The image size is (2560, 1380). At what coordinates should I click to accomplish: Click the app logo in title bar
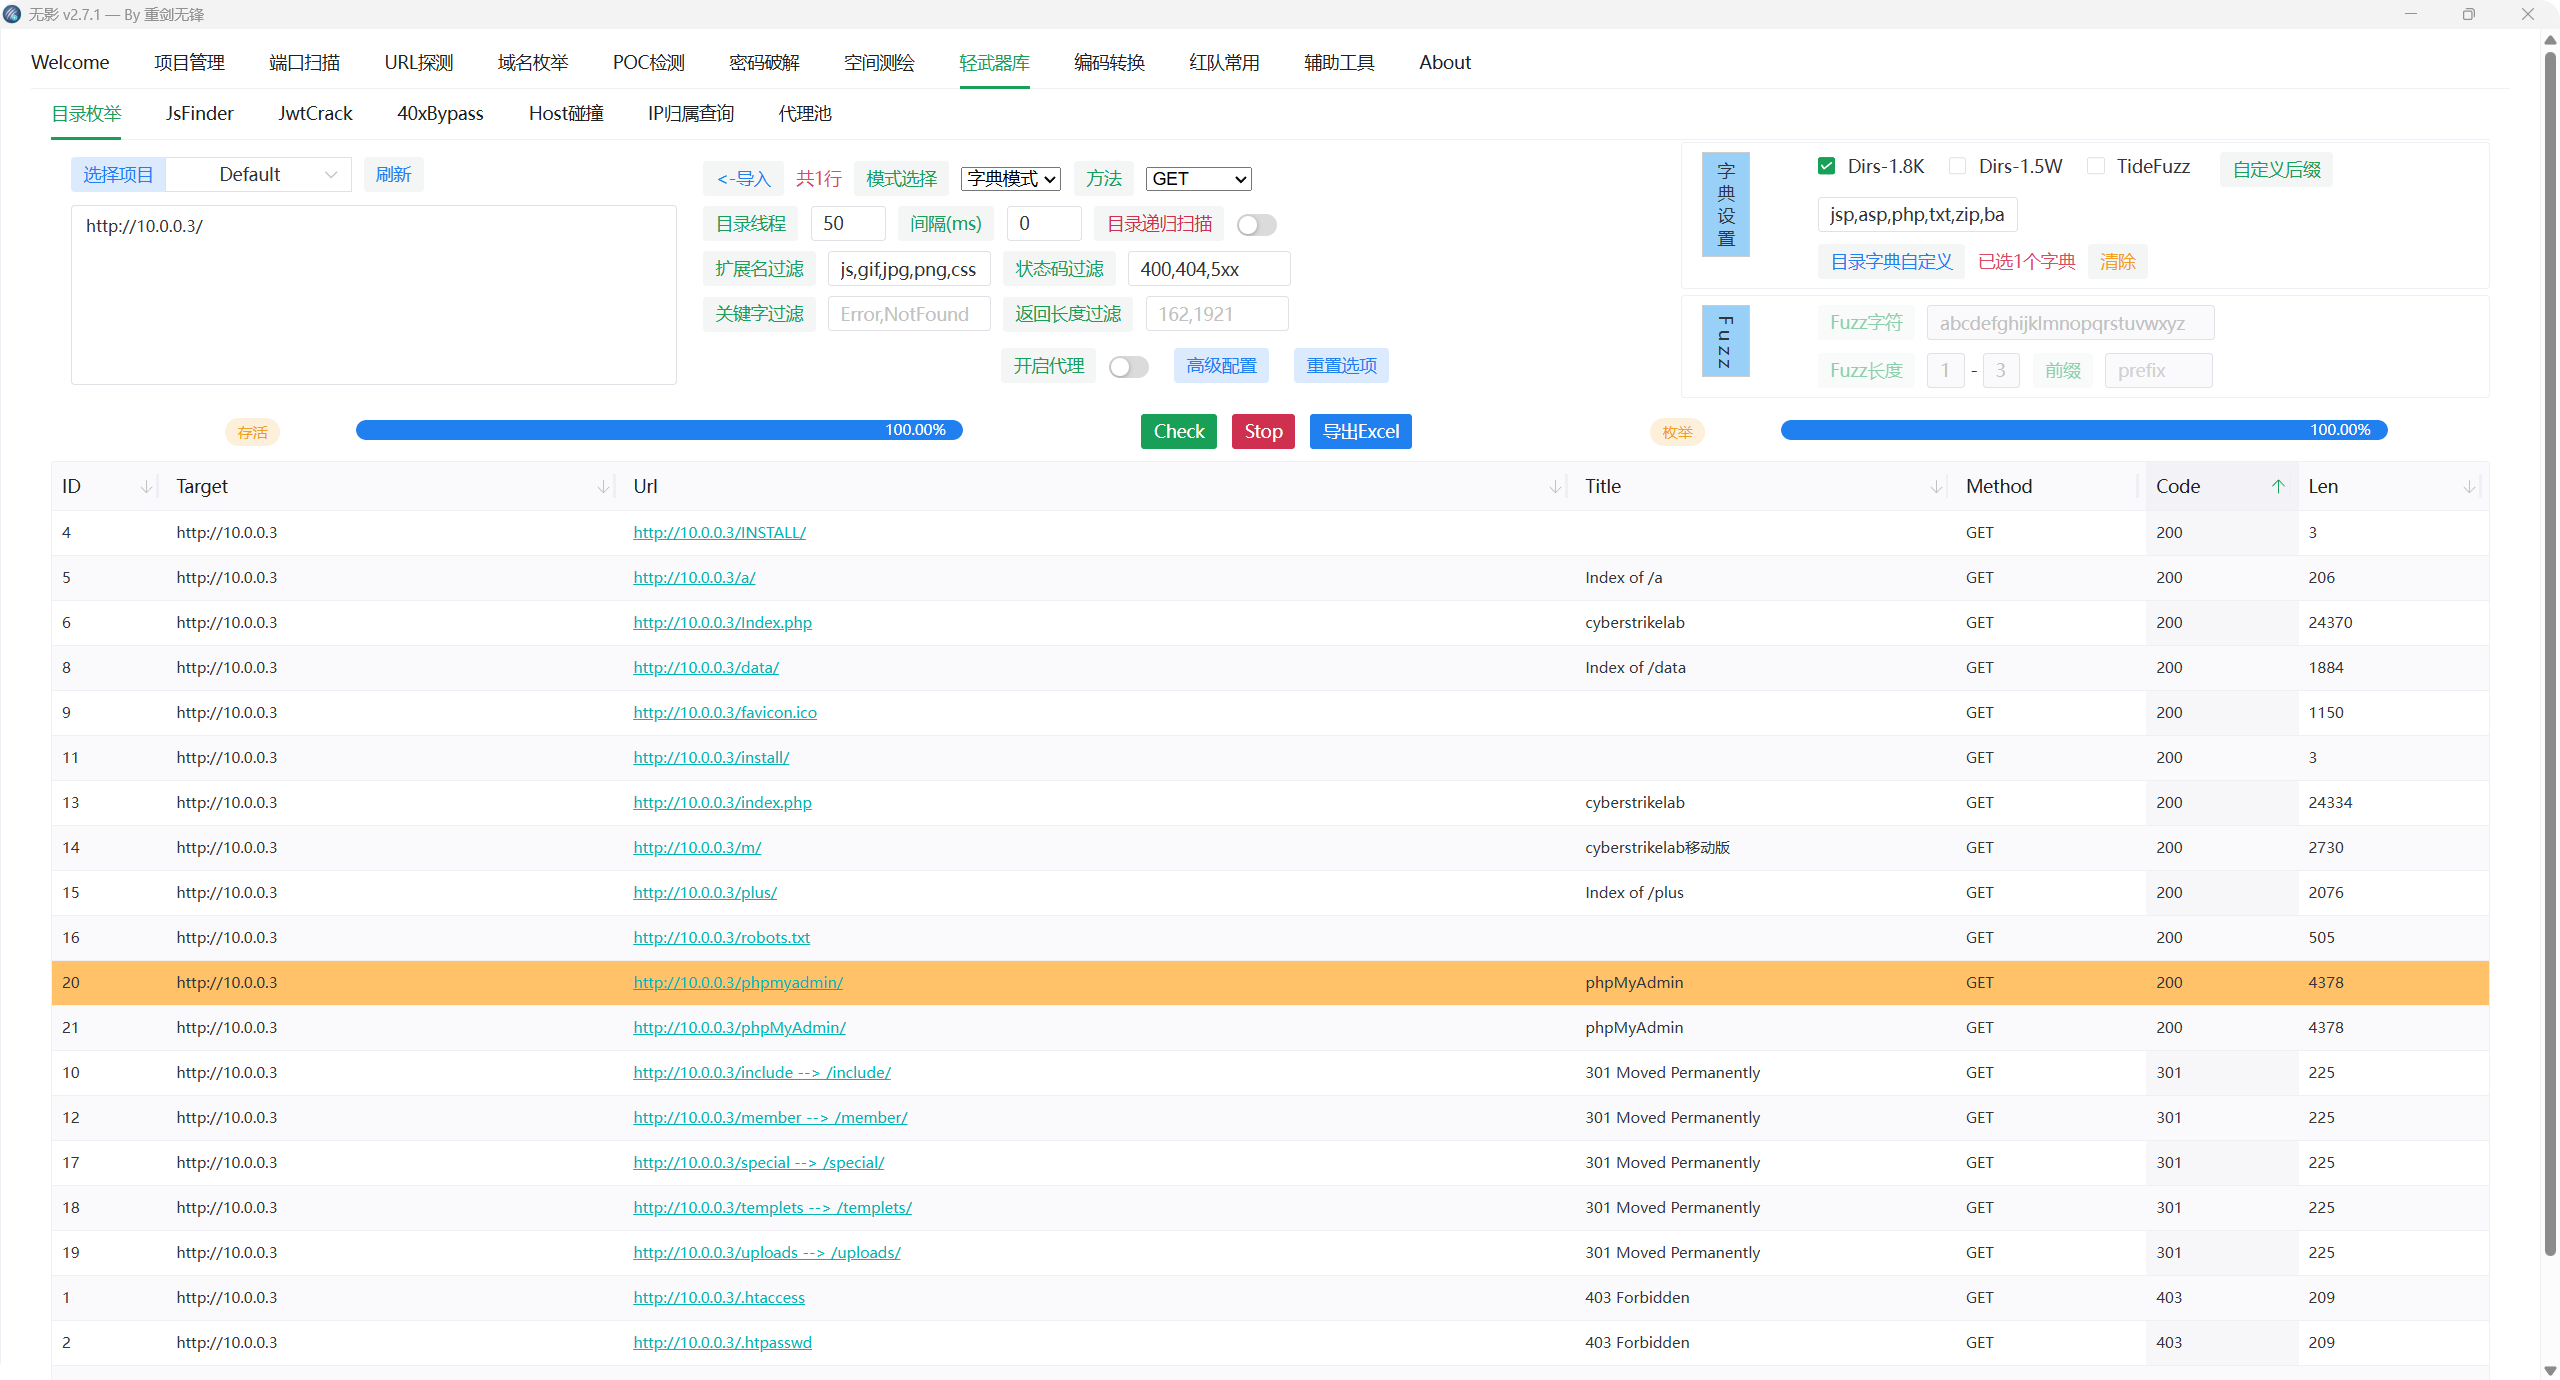click(12, 14)
